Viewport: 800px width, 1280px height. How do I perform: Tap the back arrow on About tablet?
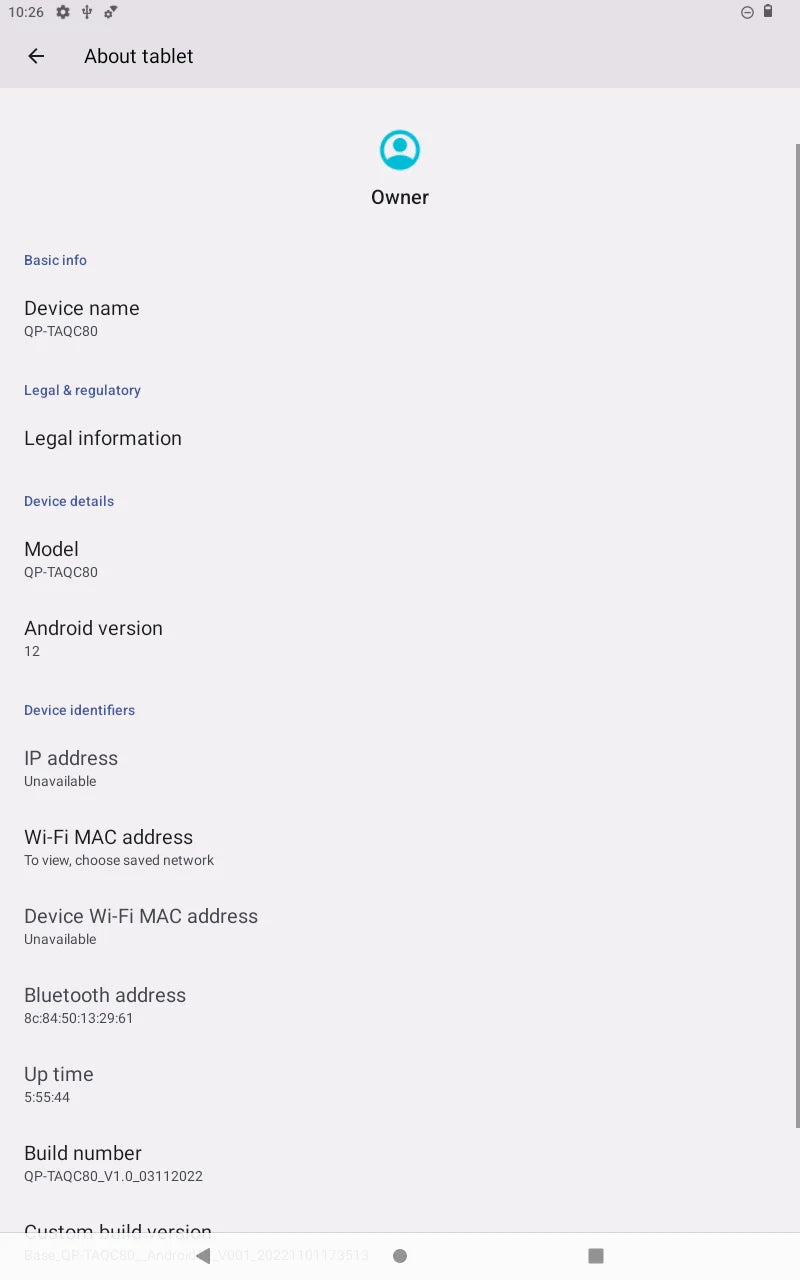36,56
